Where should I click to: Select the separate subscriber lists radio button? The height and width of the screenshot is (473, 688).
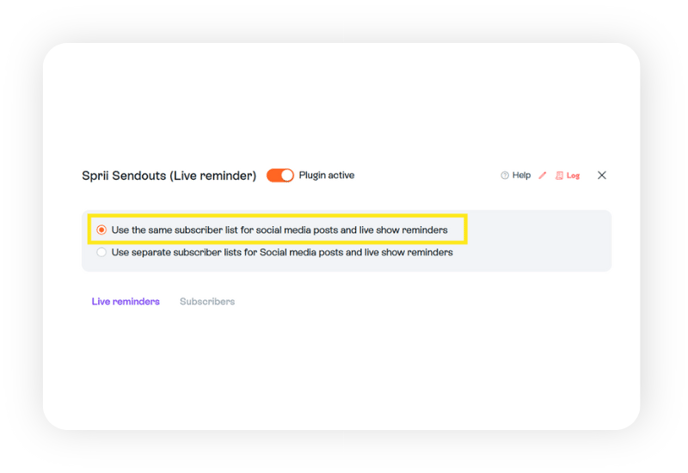[101, 252]
